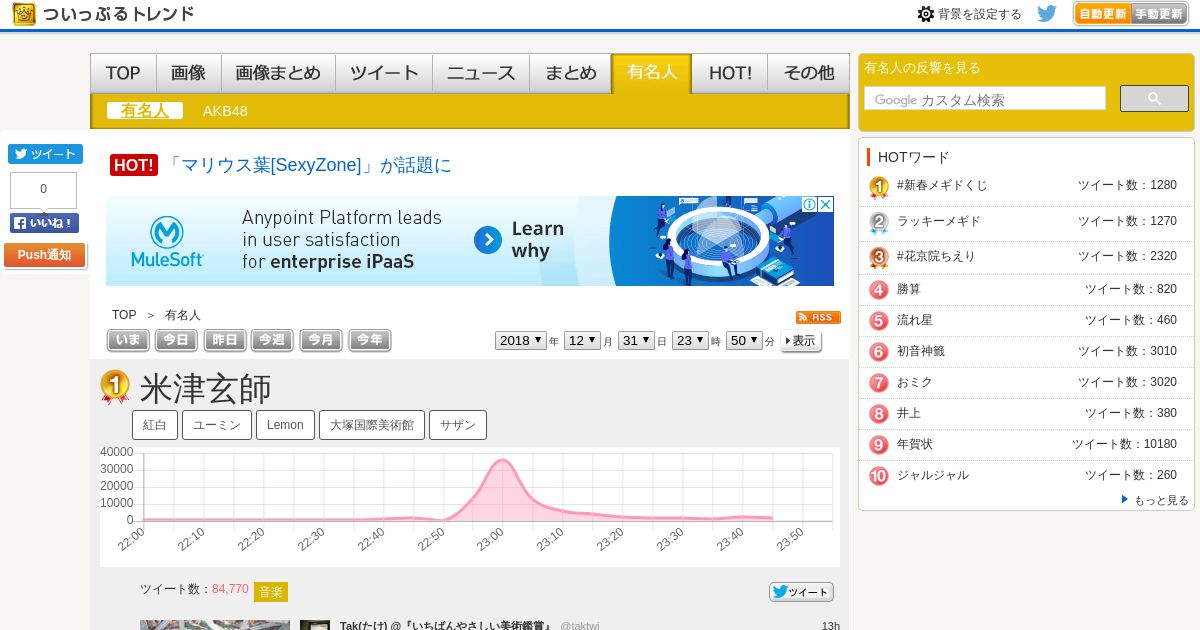Click the 今月 time filter button
Screen dimensions: 1200x630
(321, 340)
